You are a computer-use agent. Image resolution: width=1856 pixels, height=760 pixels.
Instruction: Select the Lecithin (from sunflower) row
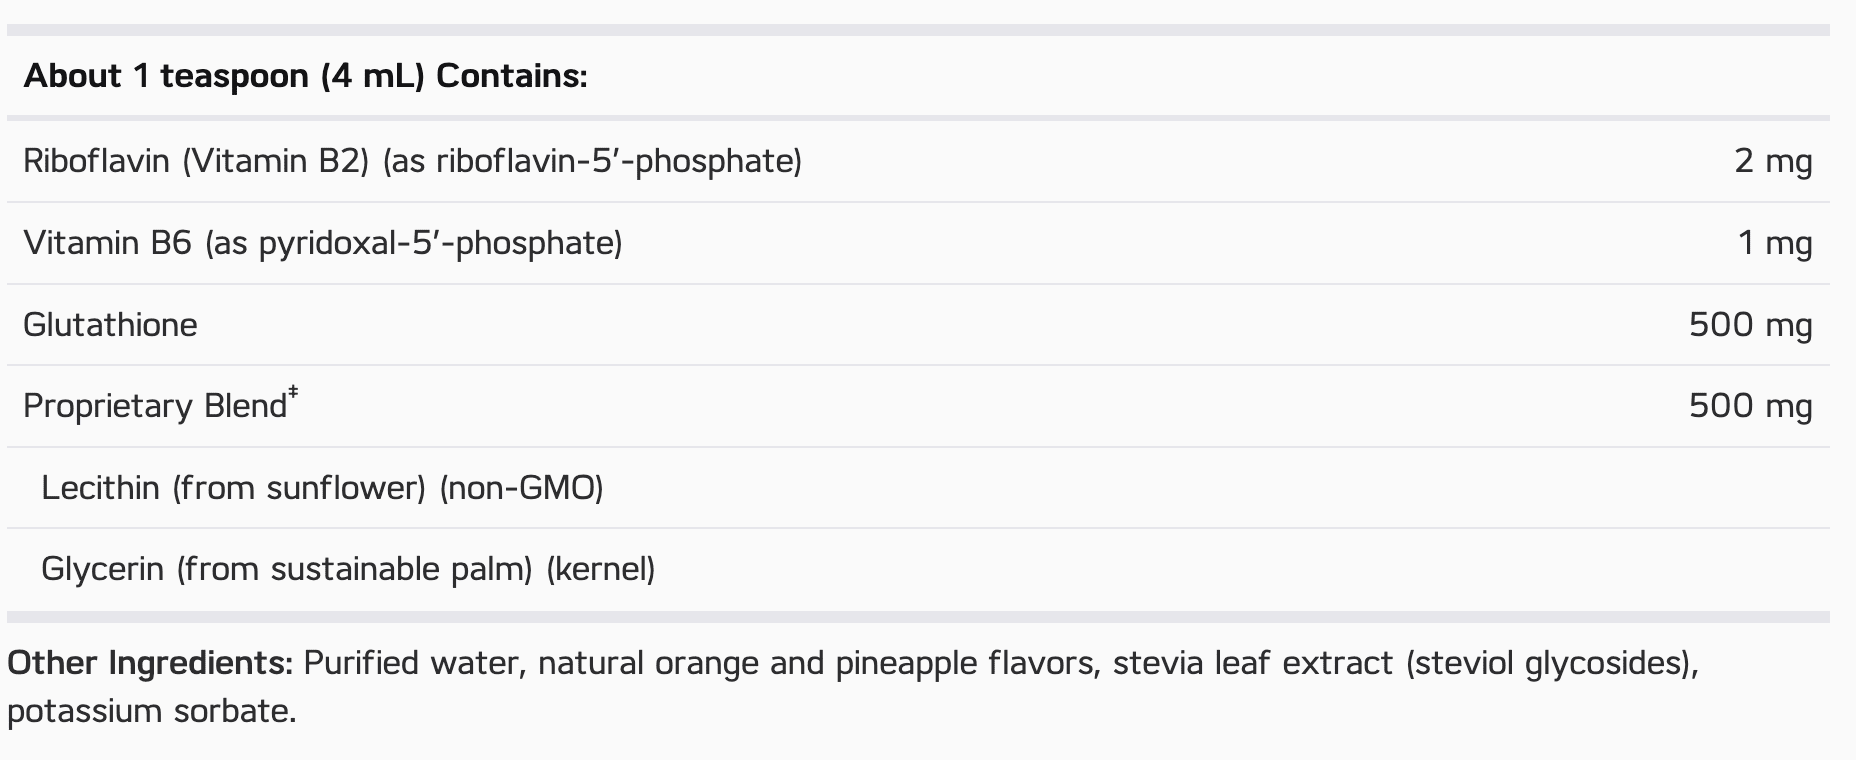[x=918, y=488]
